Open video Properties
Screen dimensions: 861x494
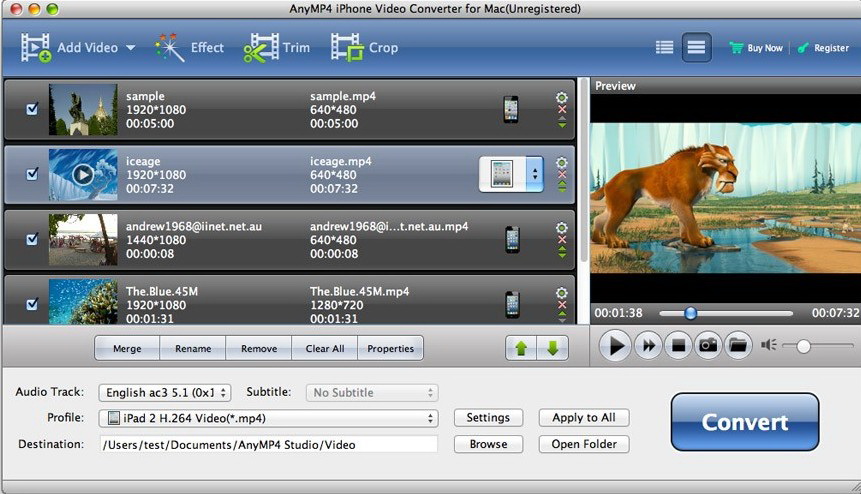pos(390,348)
